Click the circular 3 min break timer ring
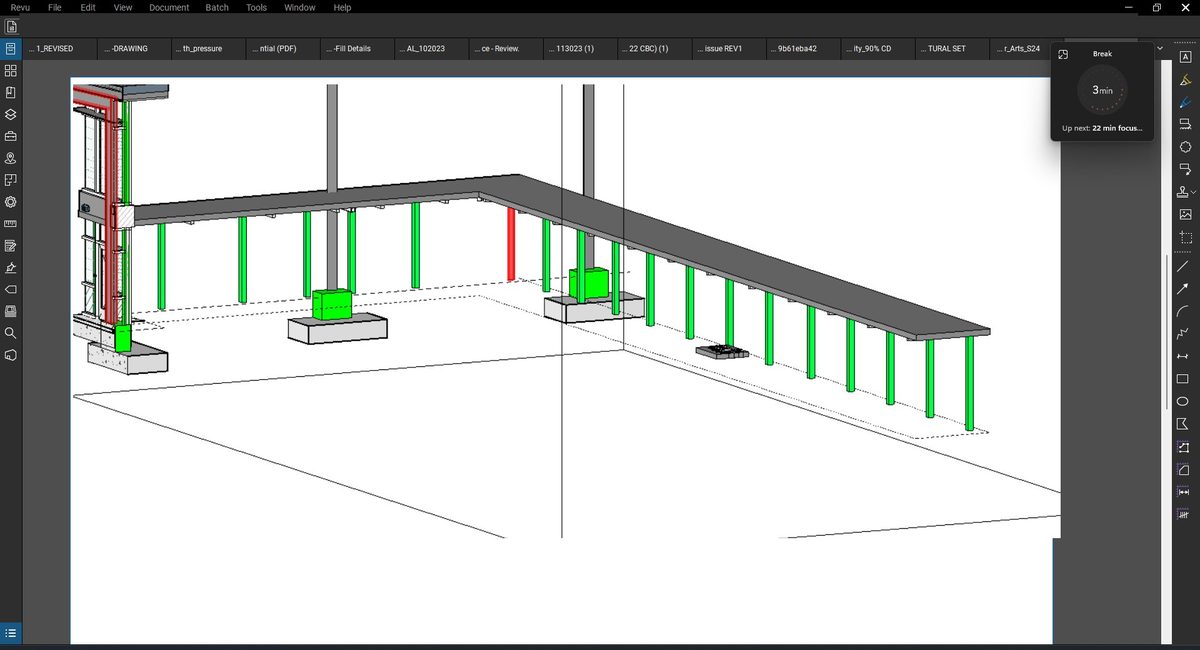1200x650 pixels. pyautogui.click(x=1103, y=90)
